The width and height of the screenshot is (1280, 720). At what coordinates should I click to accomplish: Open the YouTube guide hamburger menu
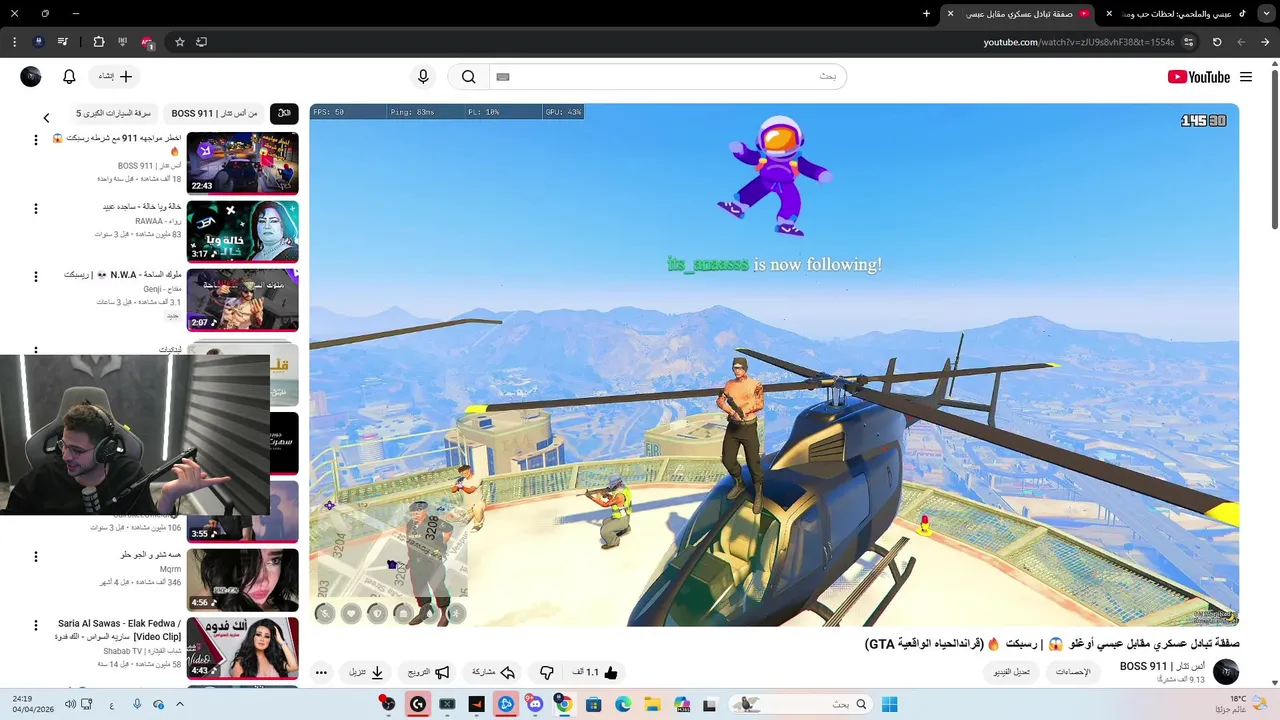tap(1246, 77)
